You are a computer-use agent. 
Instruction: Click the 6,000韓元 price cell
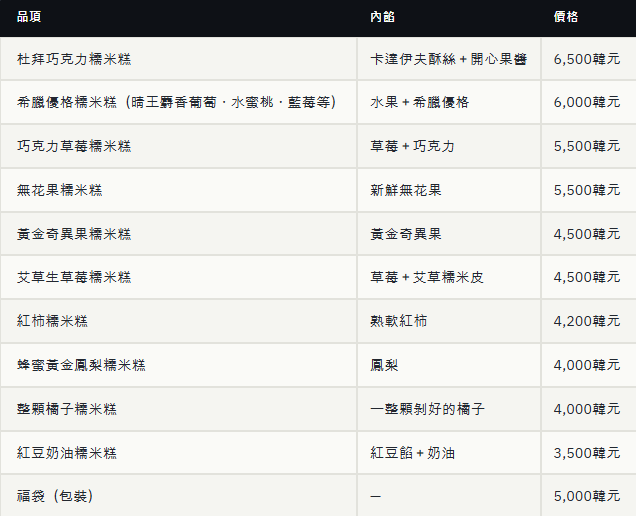pos(589,102)
